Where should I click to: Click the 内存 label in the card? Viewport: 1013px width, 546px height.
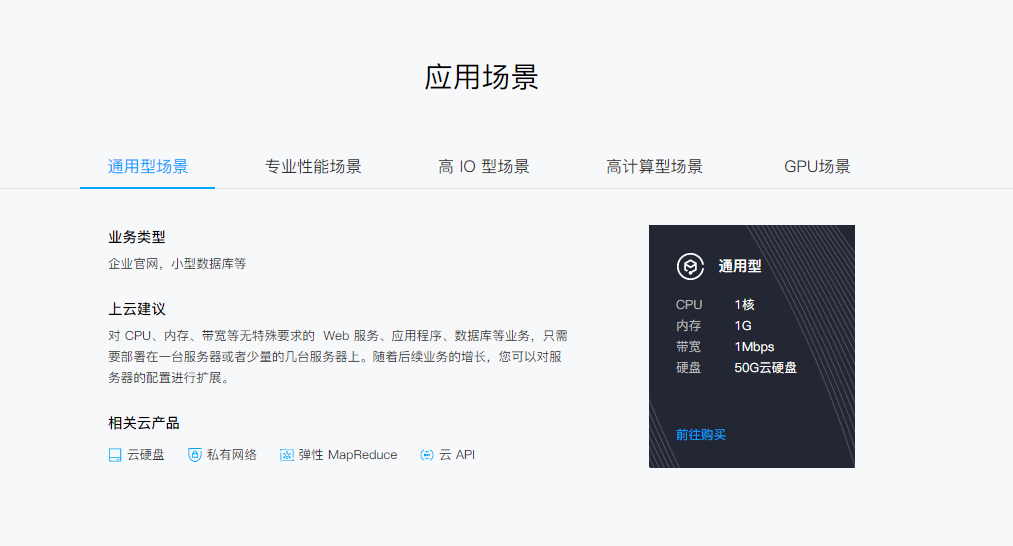click(688, 326)
